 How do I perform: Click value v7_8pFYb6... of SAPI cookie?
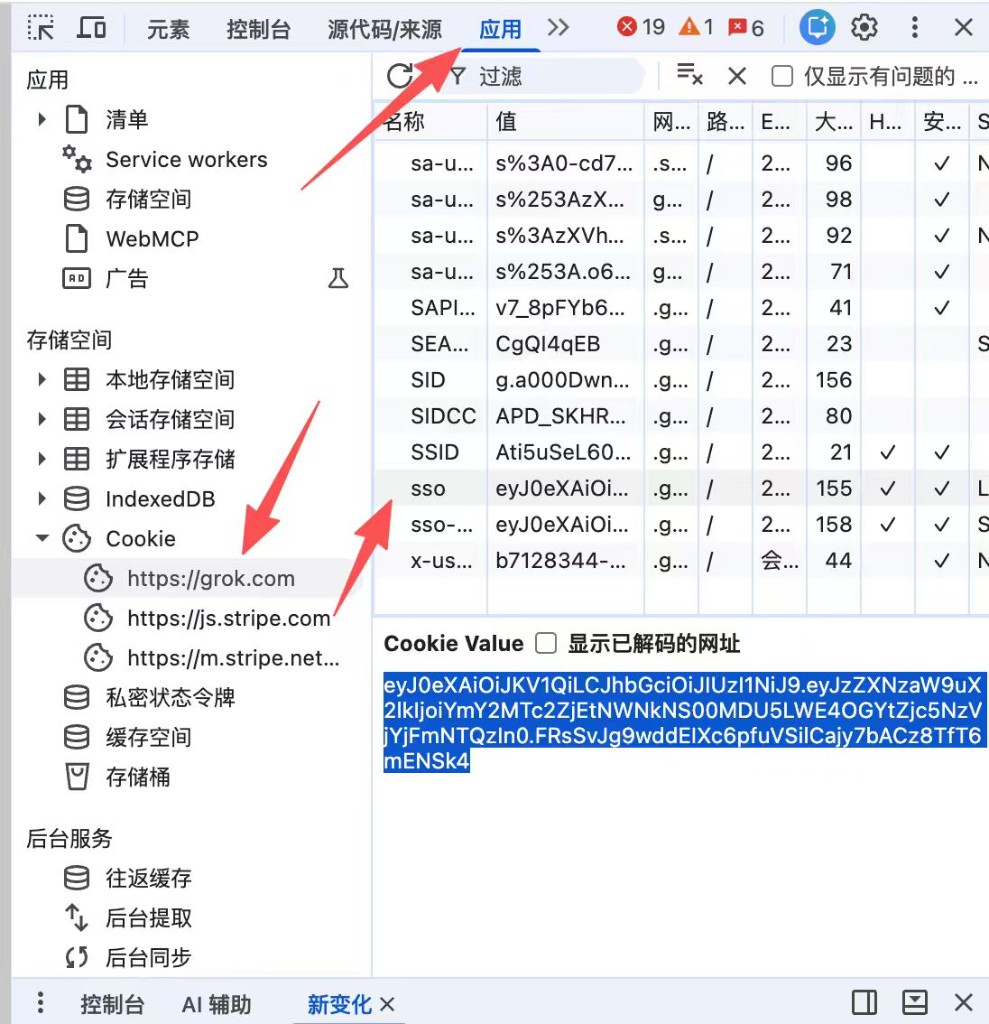click(x=560, y=308)
